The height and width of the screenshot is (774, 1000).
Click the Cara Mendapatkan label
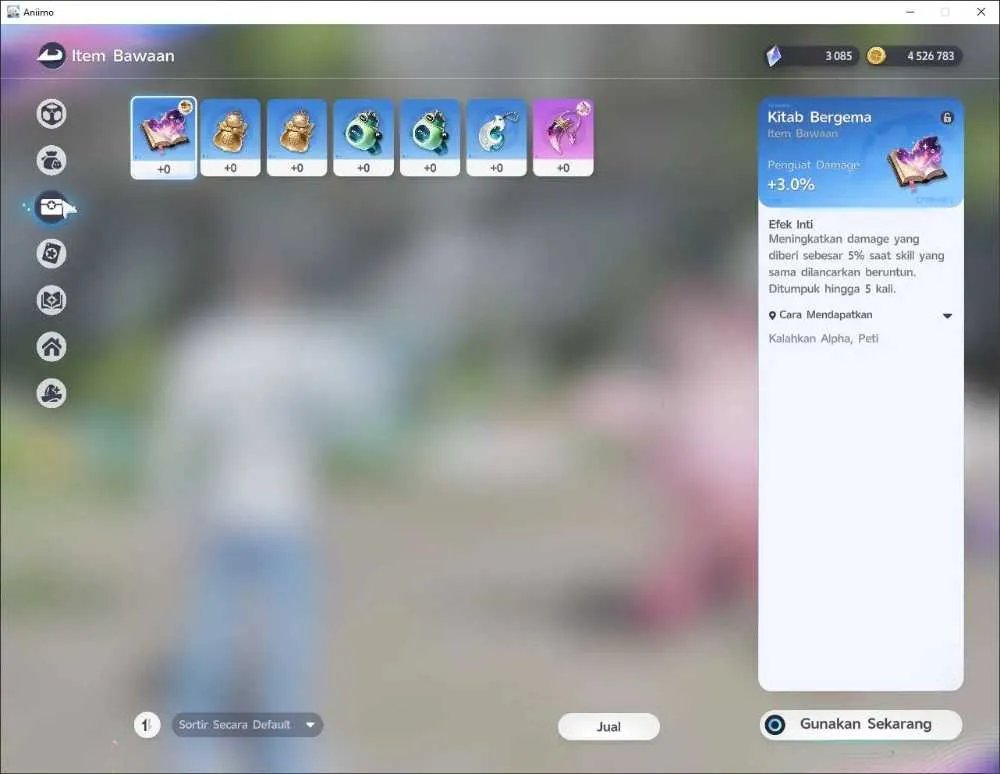coord(825,315)
